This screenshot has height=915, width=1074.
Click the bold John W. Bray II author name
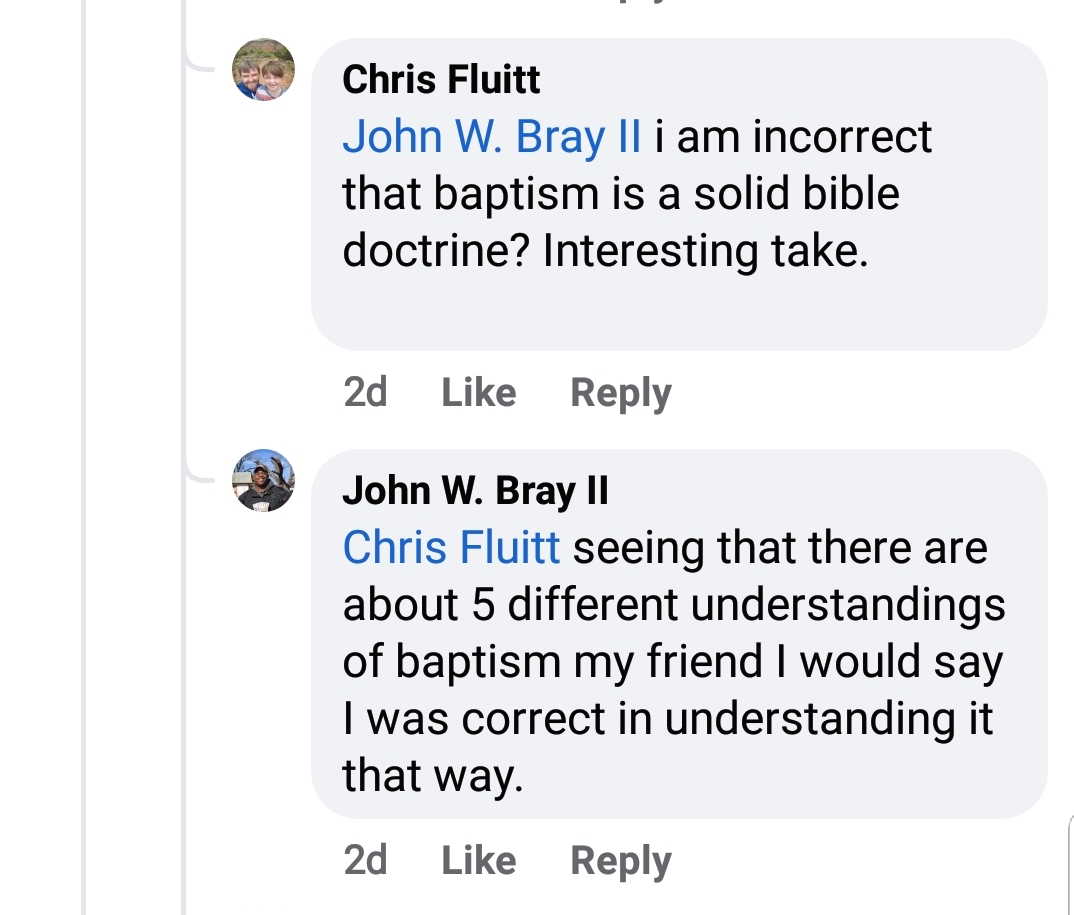[x=475, y=490]
